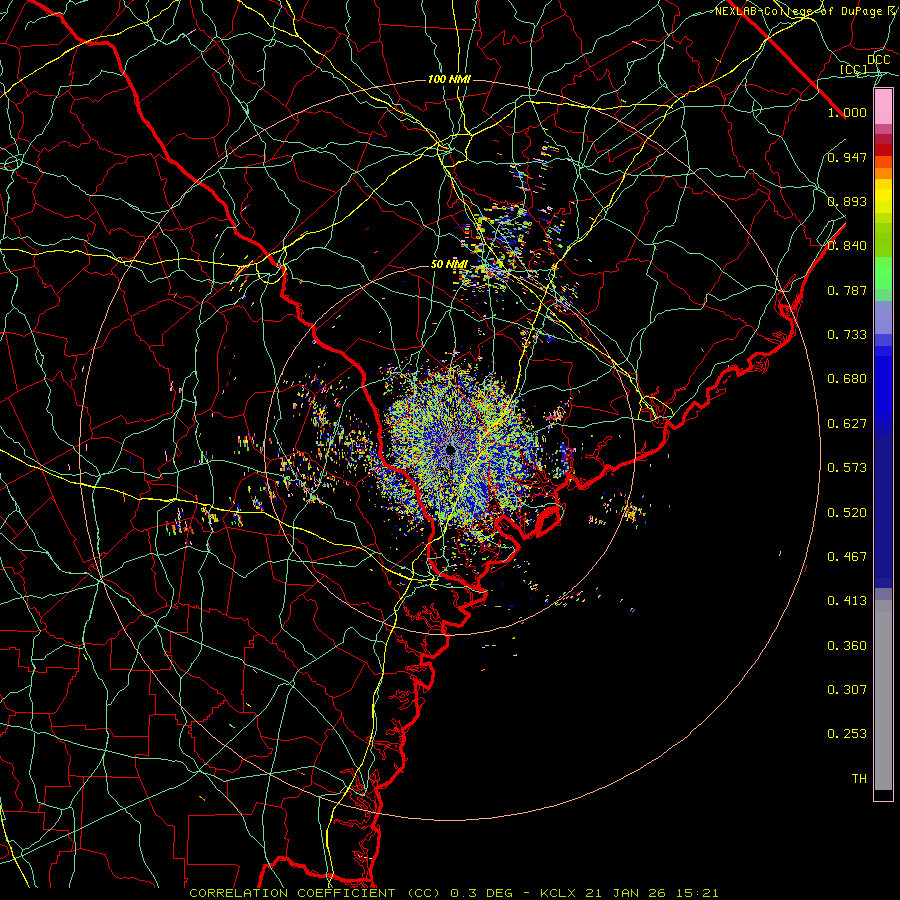Click the TH threshold label
This screenshot has width=900, height=900.
pos(859,779)
